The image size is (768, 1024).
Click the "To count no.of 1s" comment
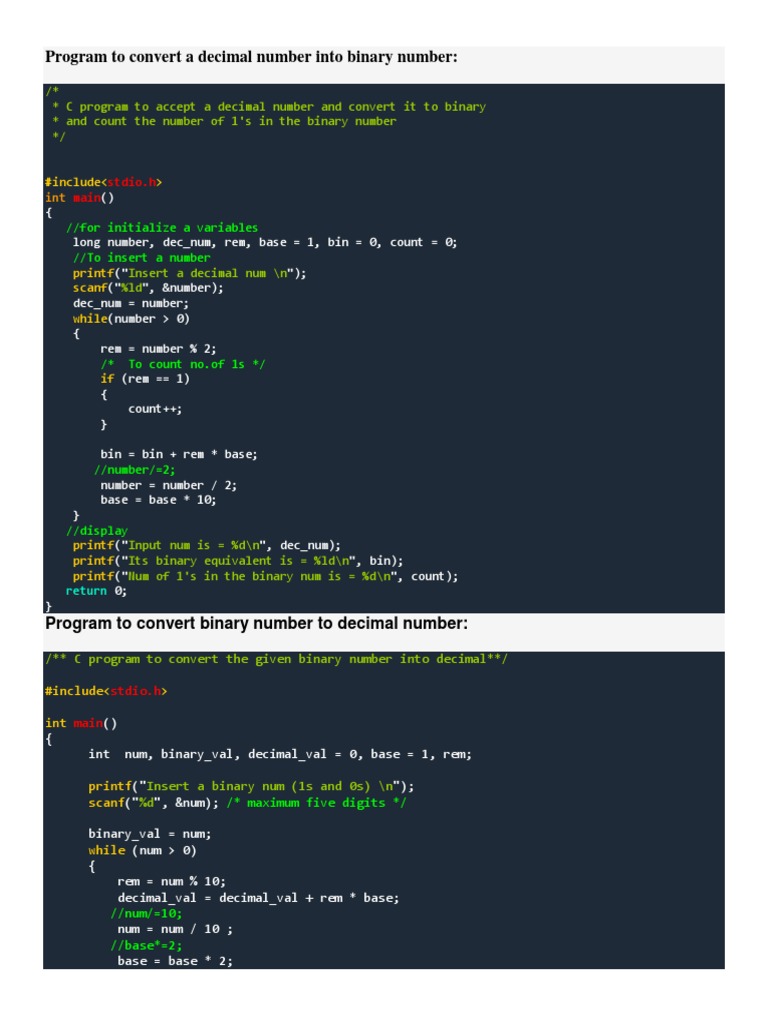(x=182, y=364)
